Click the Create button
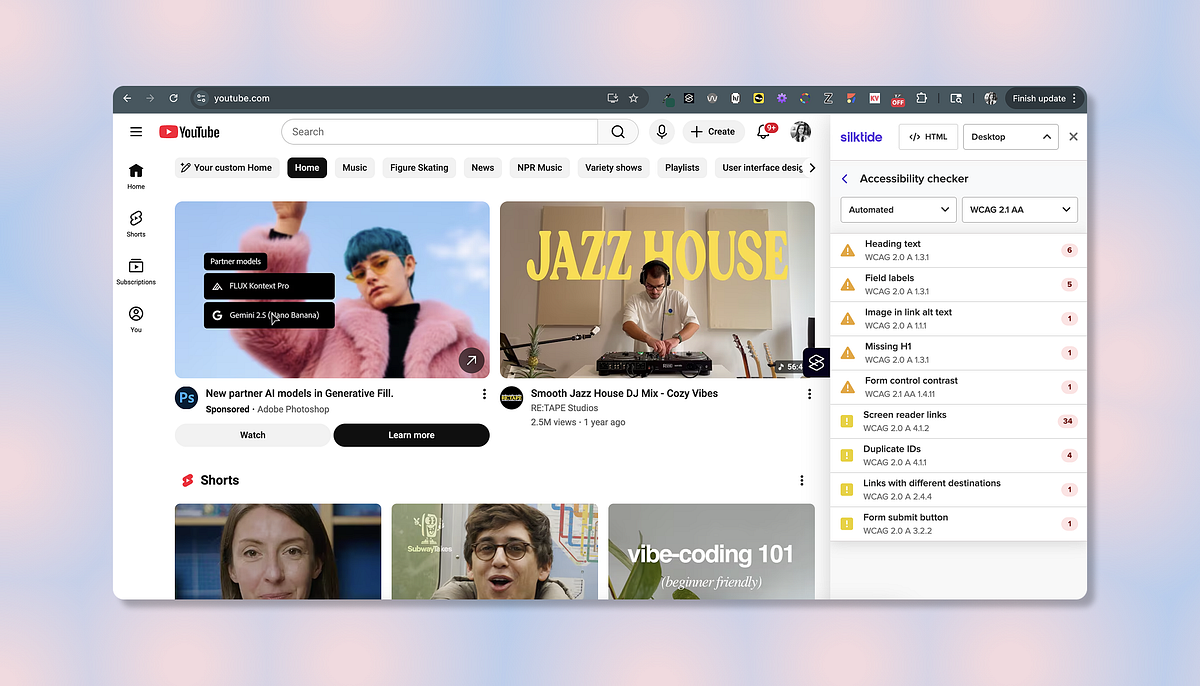The width and height of the screenshot is (1200, 686). (x=713, y=132)
